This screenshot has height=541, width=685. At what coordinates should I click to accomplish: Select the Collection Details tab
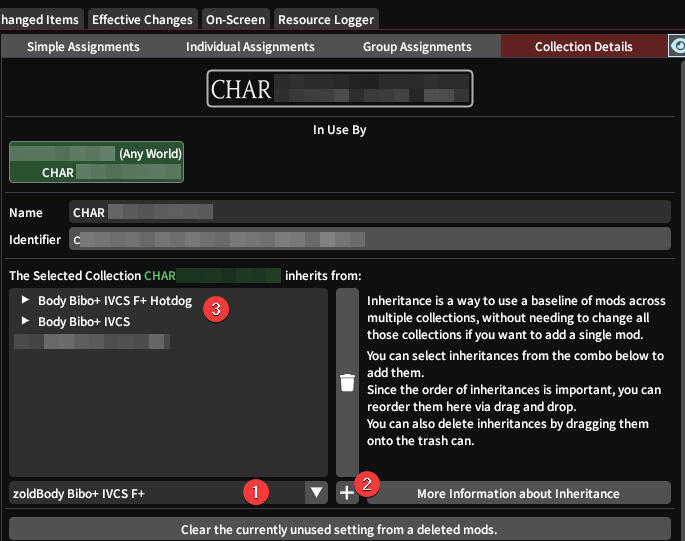pos(583,46)
